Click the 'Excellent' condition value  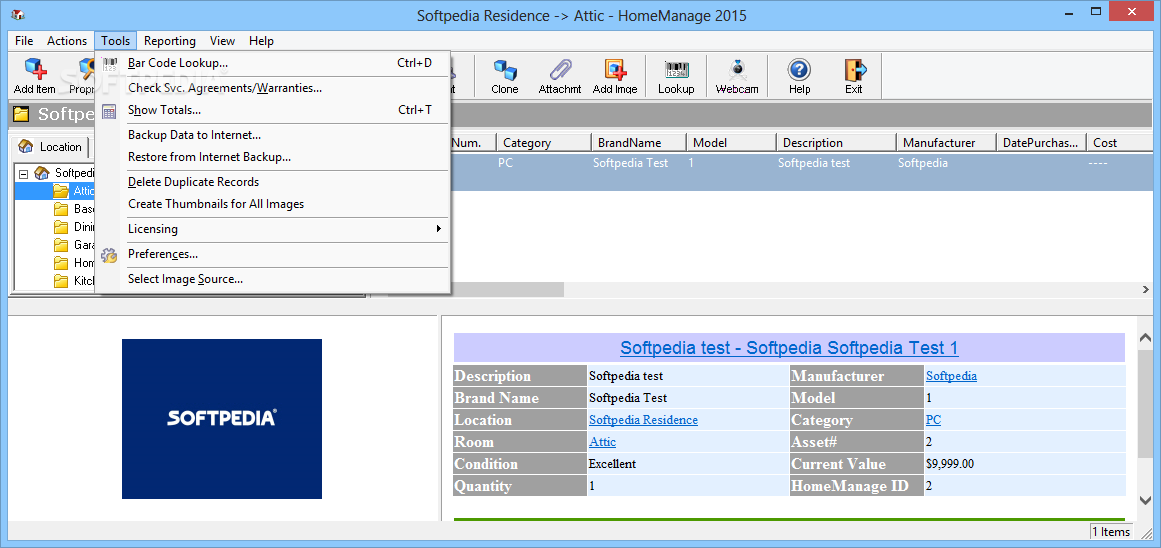(x=612, y=464)
